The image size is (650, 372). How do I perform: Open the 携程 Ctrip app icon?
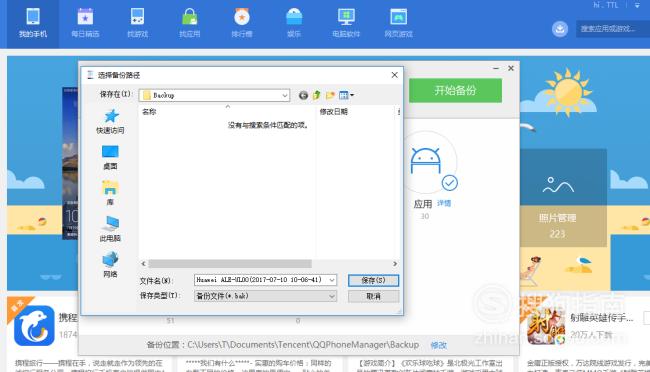pyautogui.click(x=34, y=326)
